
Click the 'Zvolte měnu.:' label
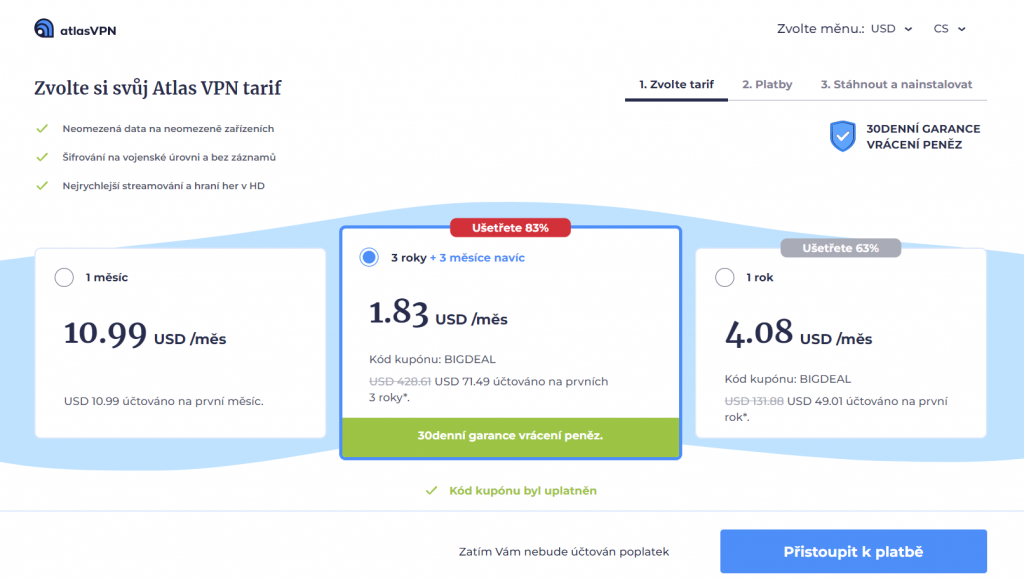820,29
